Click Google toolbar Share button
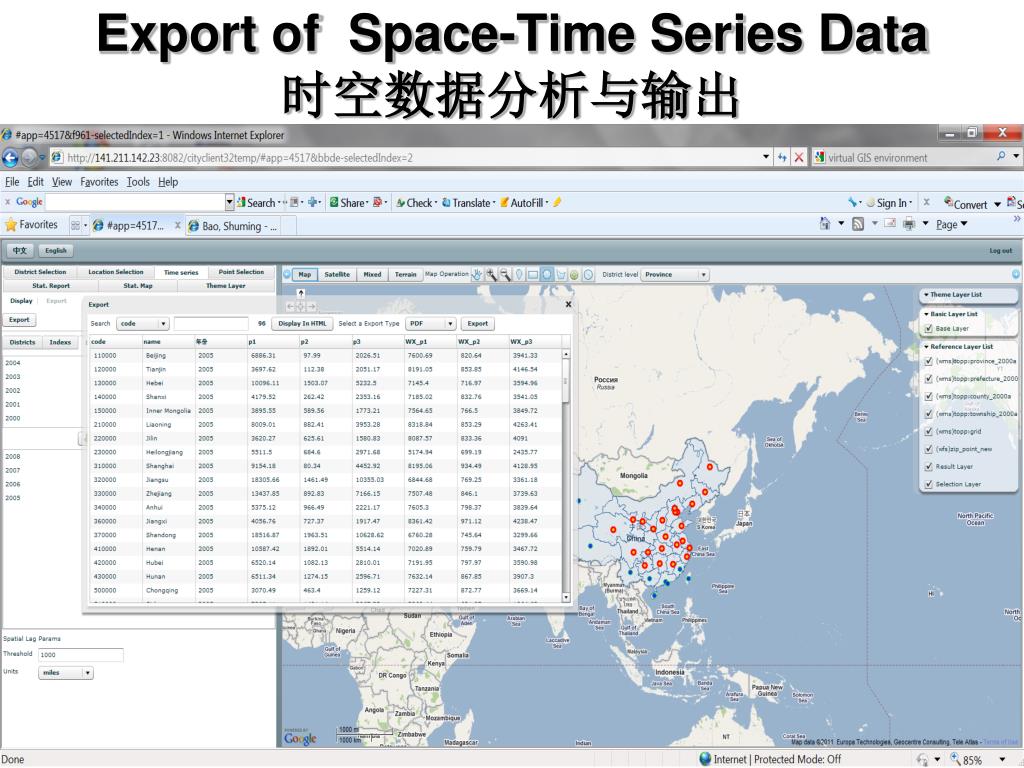The width and height of the screenshot is (1024, 768). coord(347,203)
